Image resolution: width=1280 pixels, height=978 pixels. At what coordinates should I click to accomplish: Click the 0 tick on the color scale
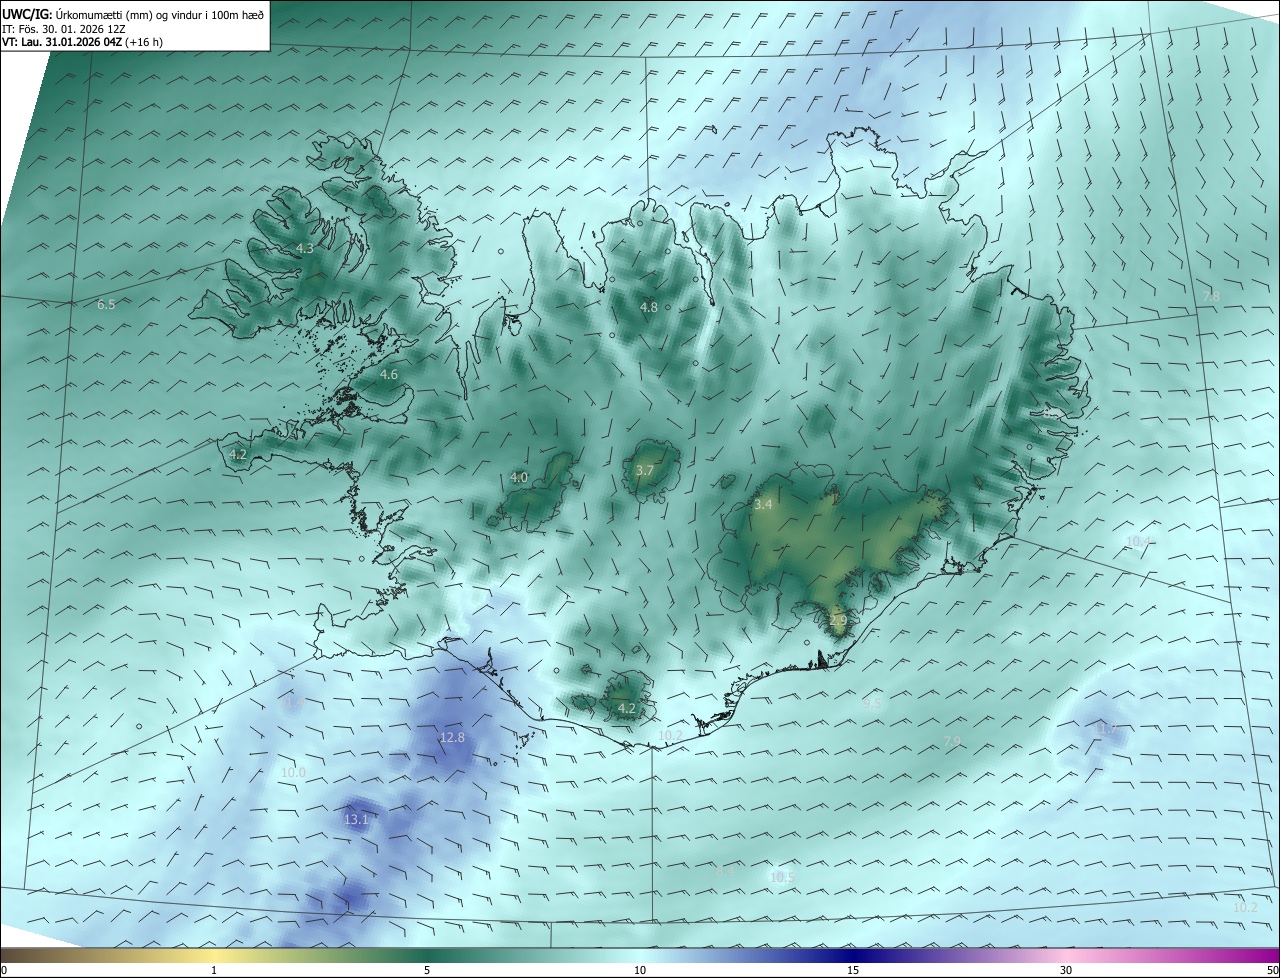pyautogui.click(x=4, y=970)
